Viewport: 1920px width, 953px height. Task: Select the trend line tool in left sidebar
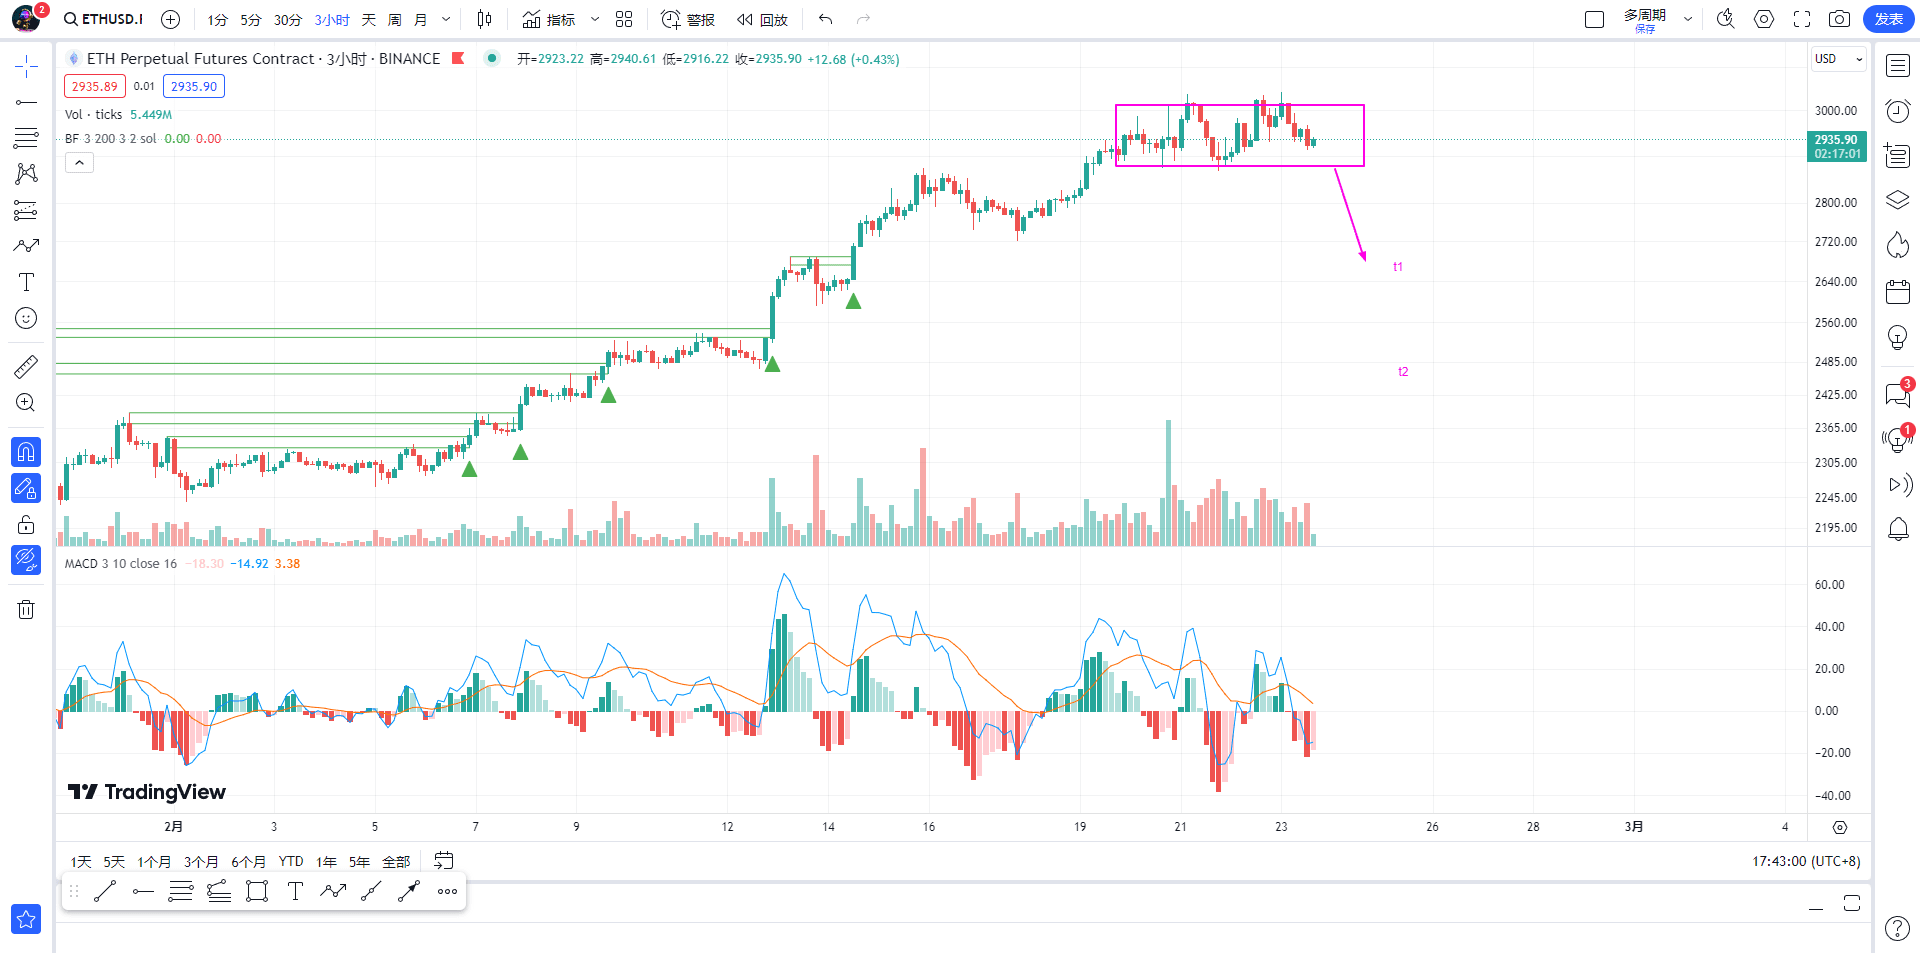[26, 102]
